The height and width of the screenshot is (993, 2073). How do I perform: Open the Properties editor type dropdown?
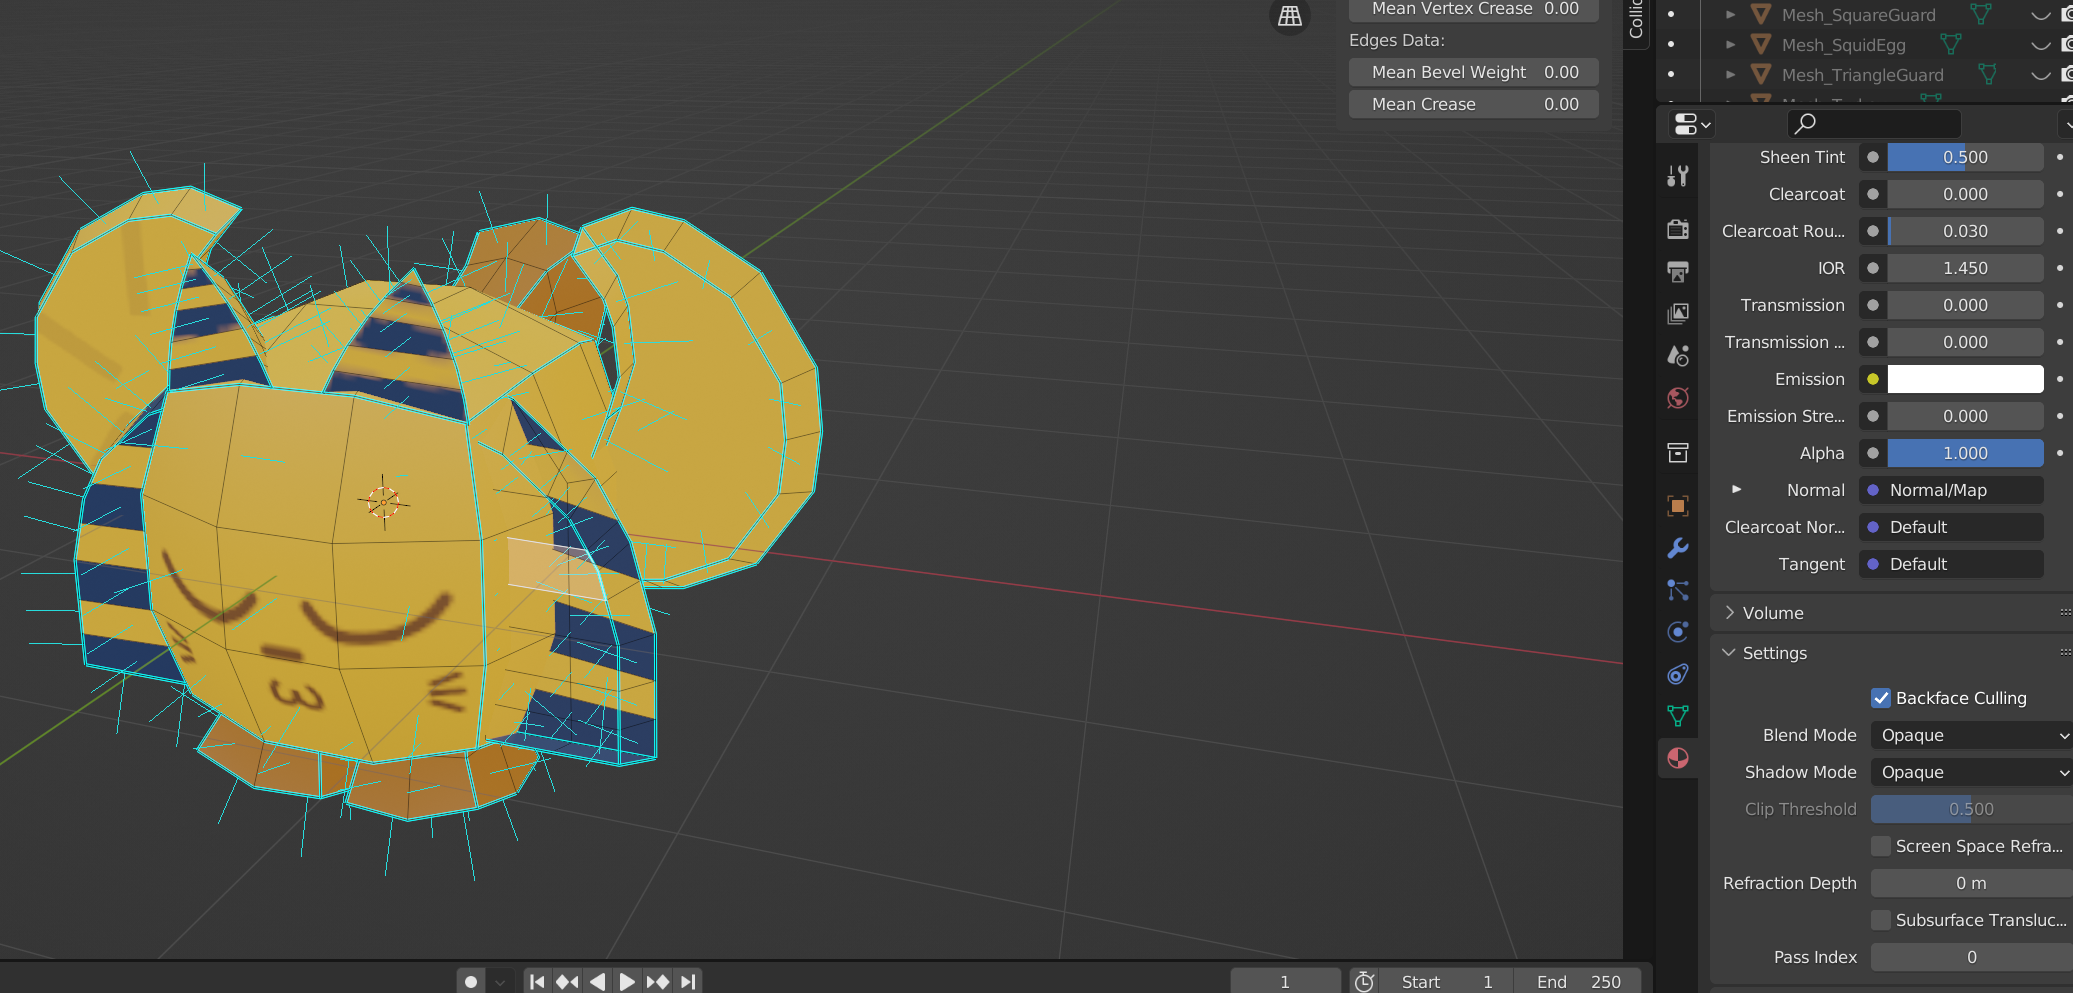coord(1692,124)
